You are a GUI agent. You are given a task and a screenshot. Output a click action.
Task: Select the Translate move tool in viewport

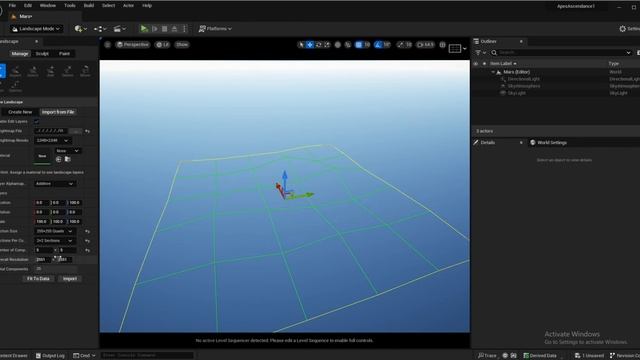pyautogui.click(x=310, y=44)
